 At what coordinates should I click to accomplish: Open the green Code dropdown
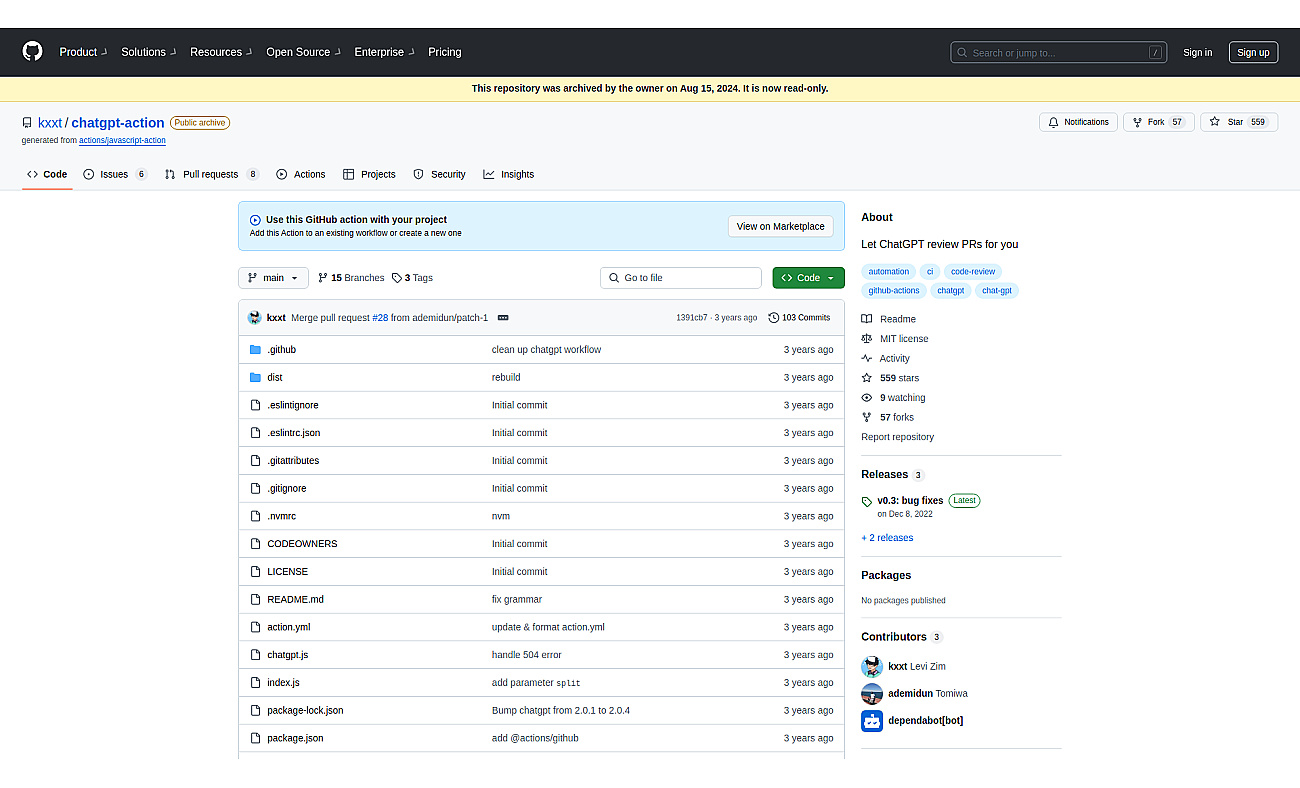(x=808, y=278)
